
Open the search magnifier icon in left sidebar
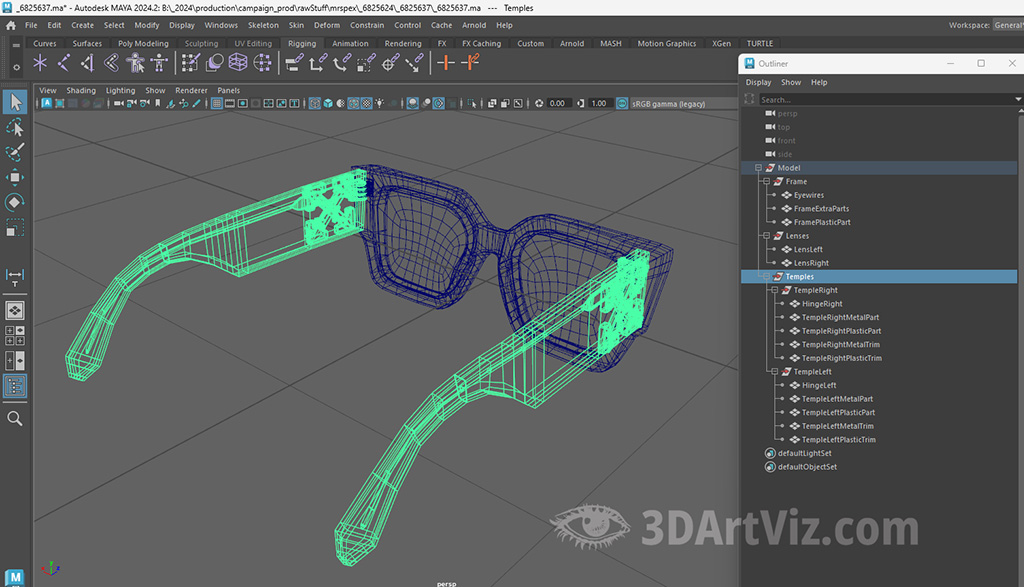pos(15,418)
